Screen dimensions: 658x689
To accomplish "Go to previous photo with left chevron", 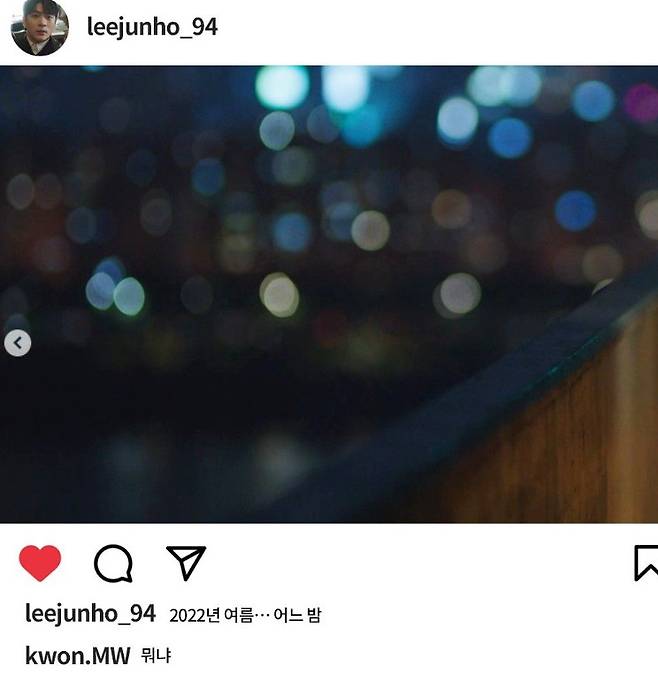I will tap(18, 343).
